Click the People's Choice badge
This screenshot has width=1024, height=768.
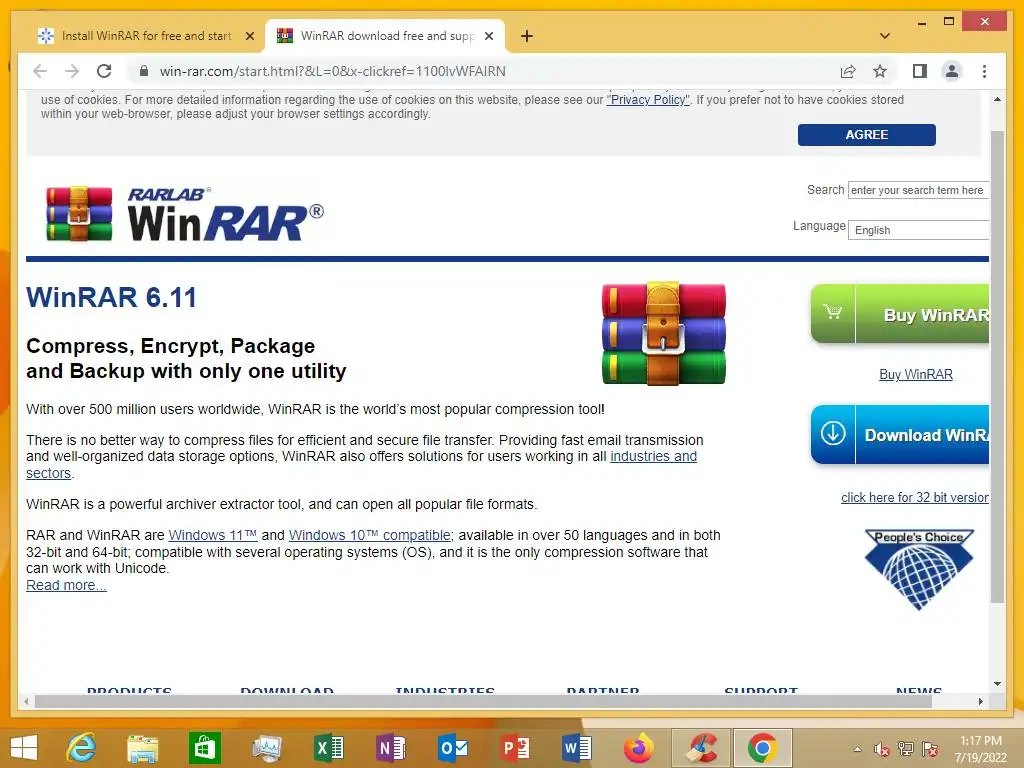[919, 569]
